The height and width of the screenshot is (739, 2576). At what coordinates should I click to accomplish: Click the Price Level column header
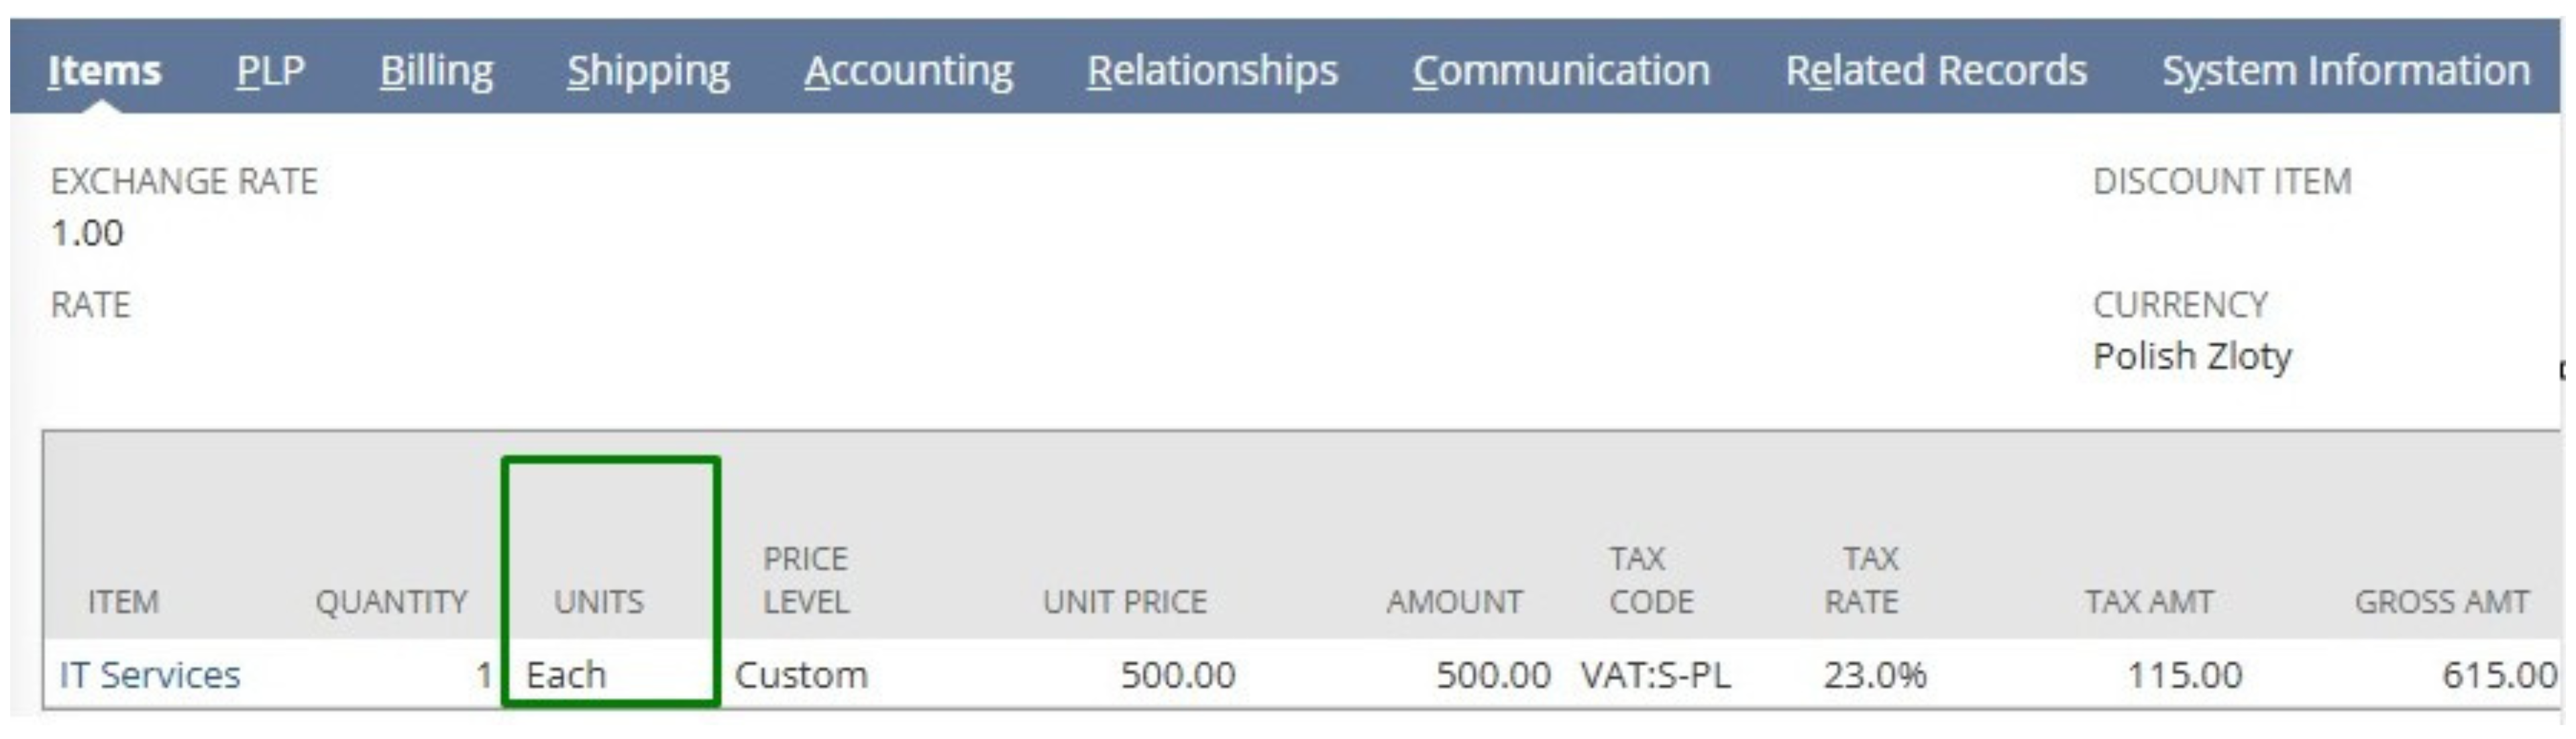click(x=806, y=580)
